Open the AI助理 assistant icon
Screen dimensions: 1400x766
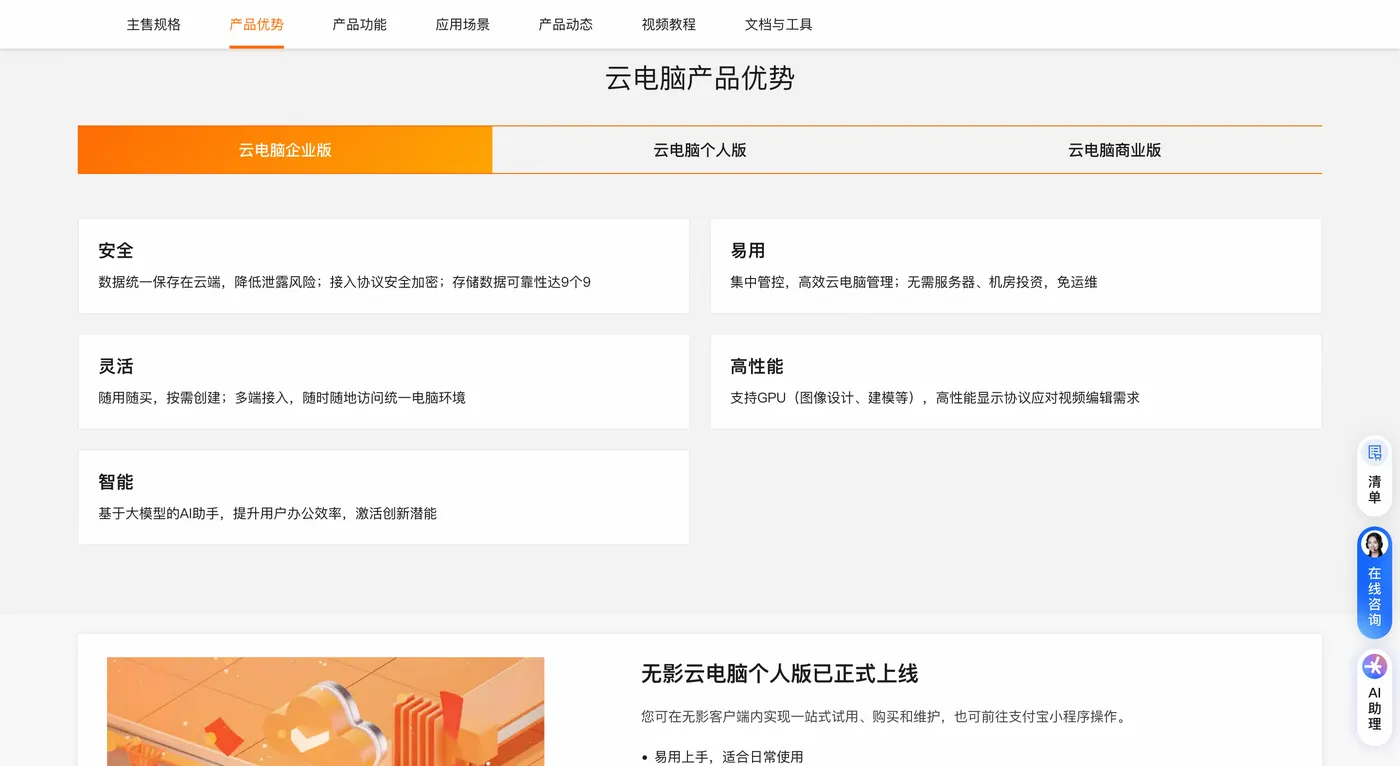[1374, 666]
